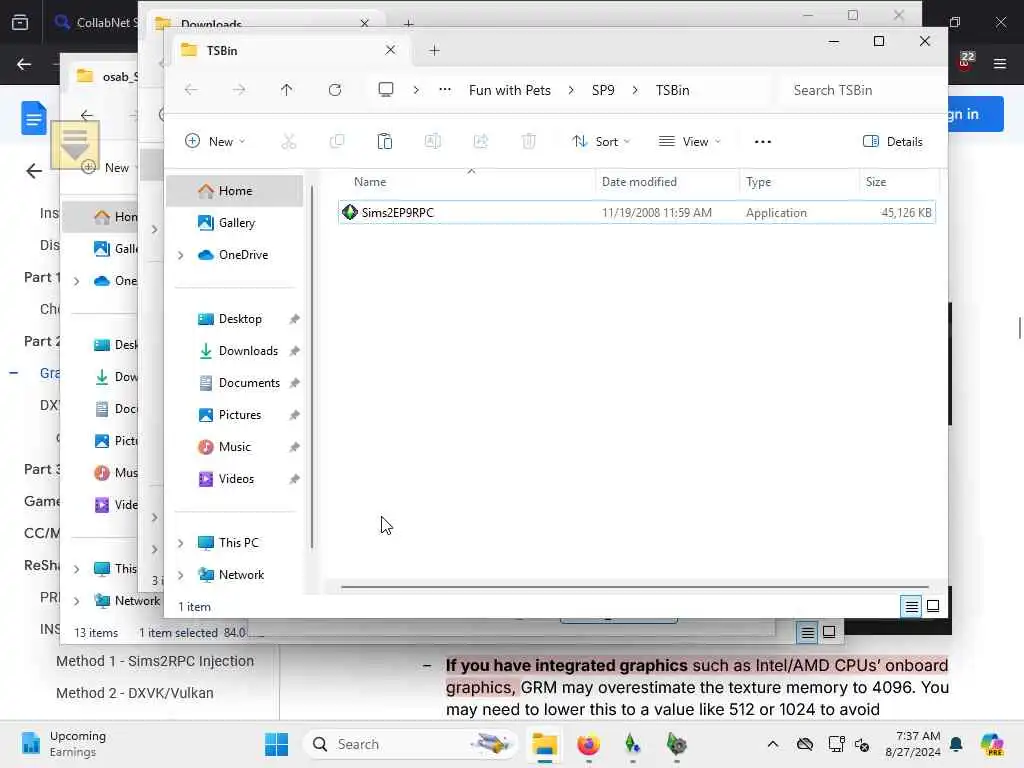Open Videos quick access folder

pos(235,479)
